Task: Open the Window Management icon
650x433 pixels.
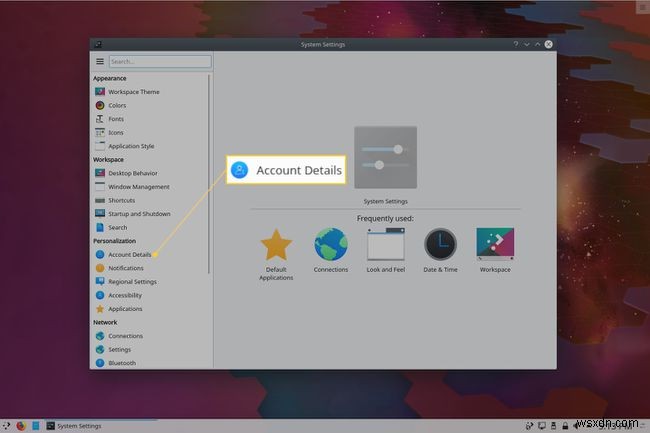Action: tap(100, 186)
